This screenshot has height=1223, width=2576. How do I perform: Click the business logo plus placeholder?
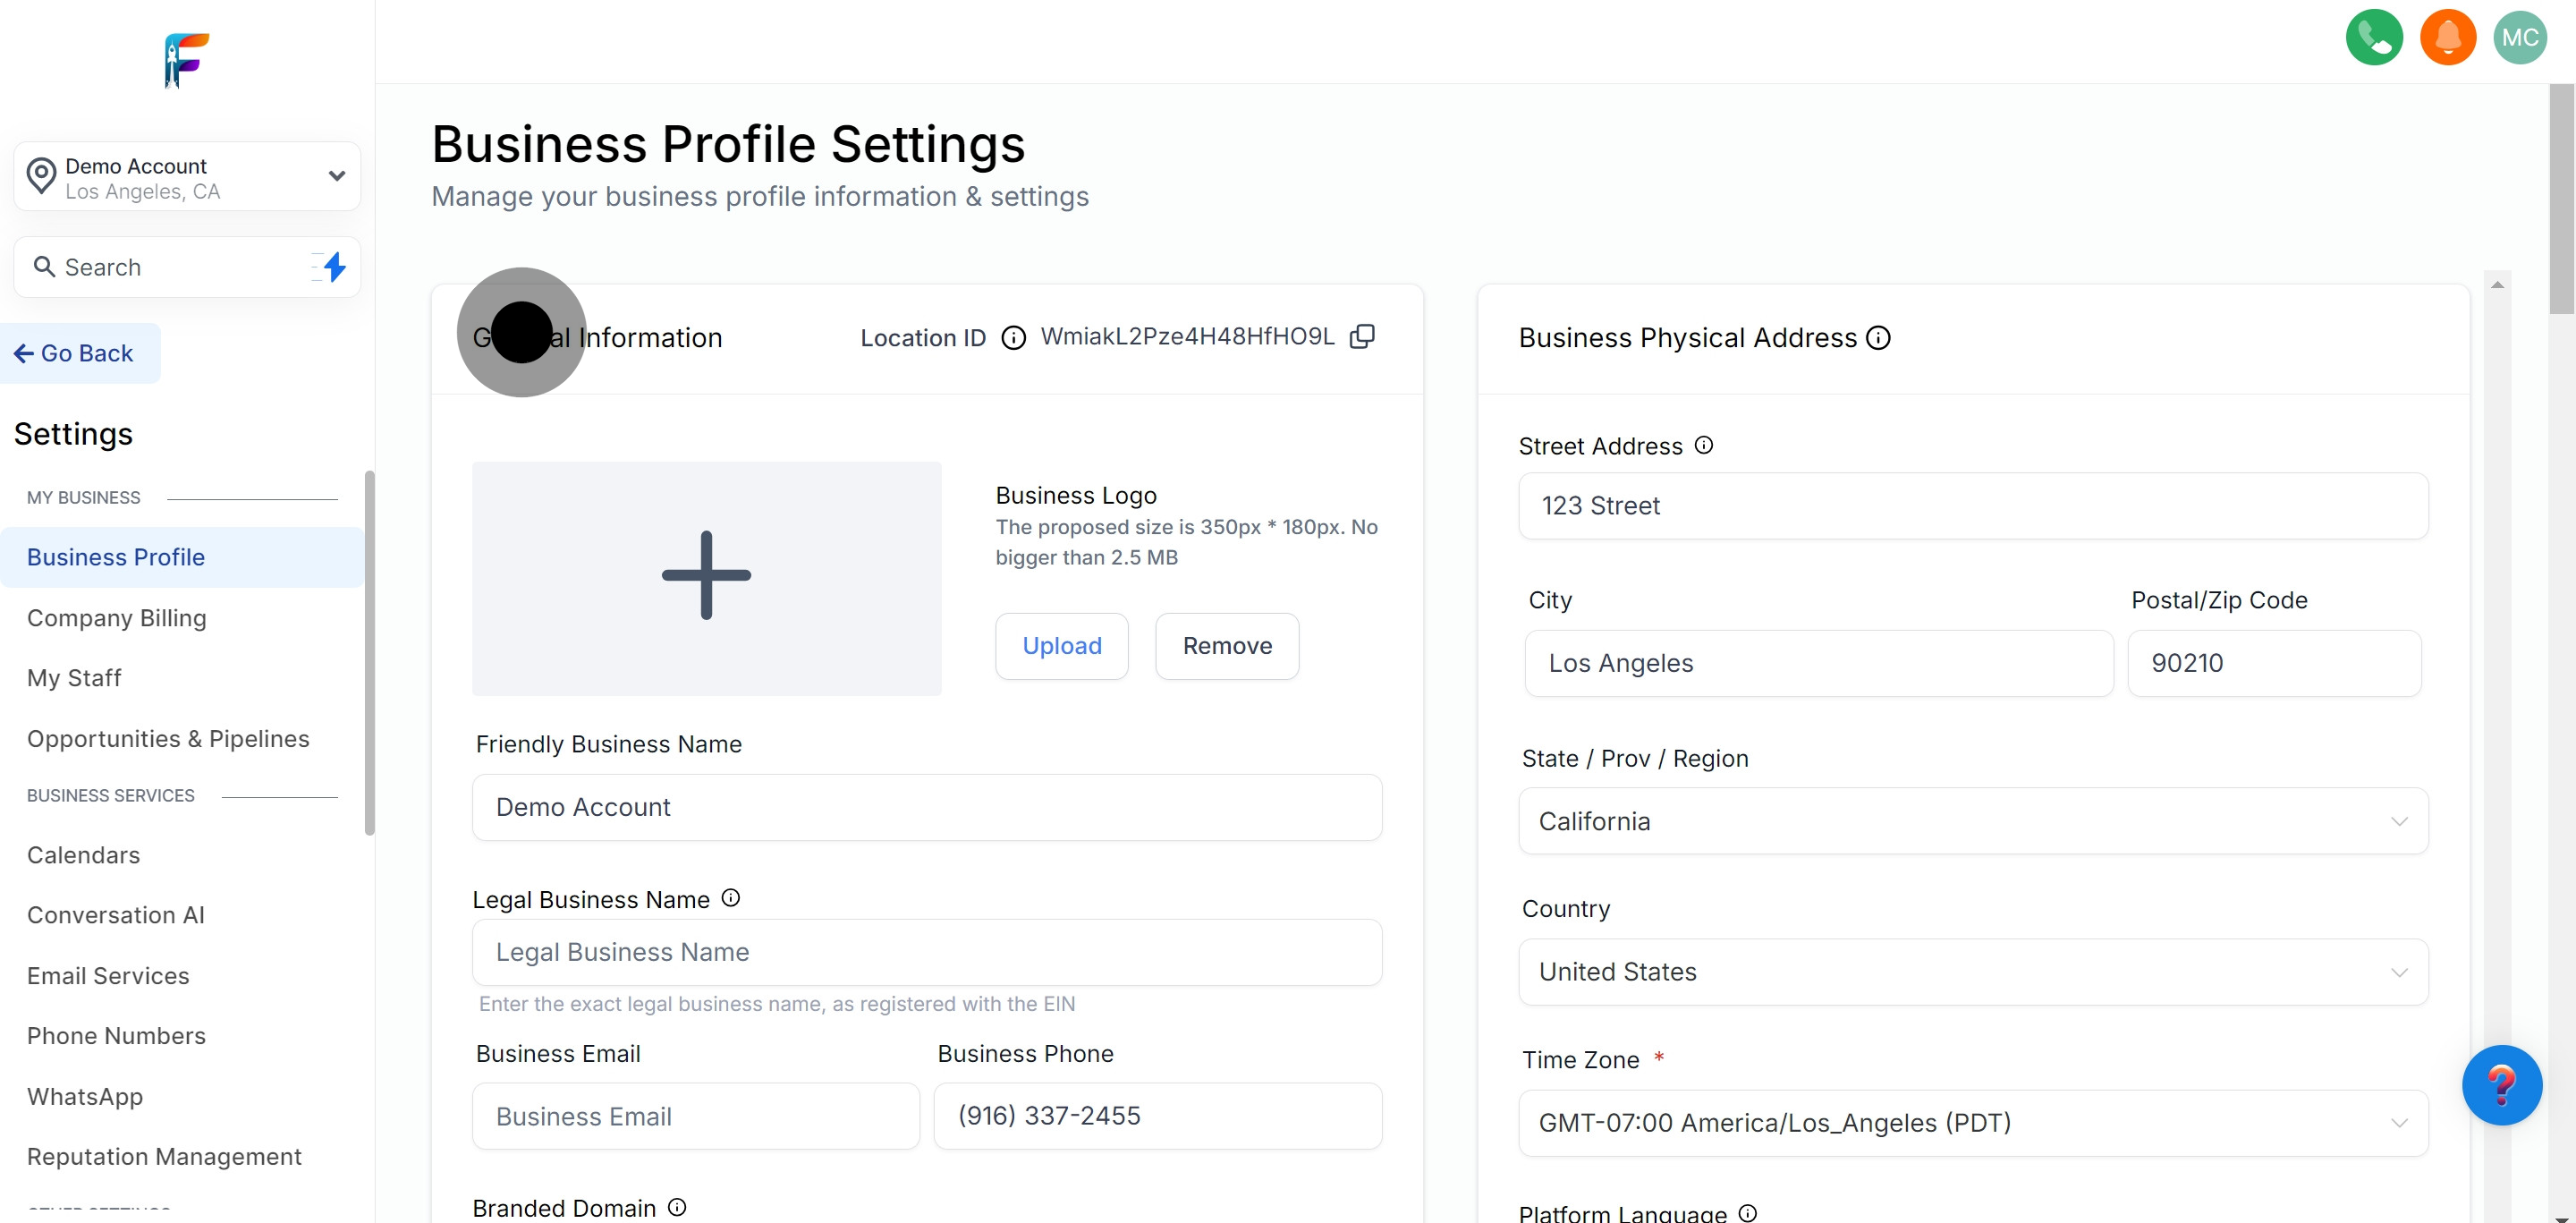coord(706,577)
